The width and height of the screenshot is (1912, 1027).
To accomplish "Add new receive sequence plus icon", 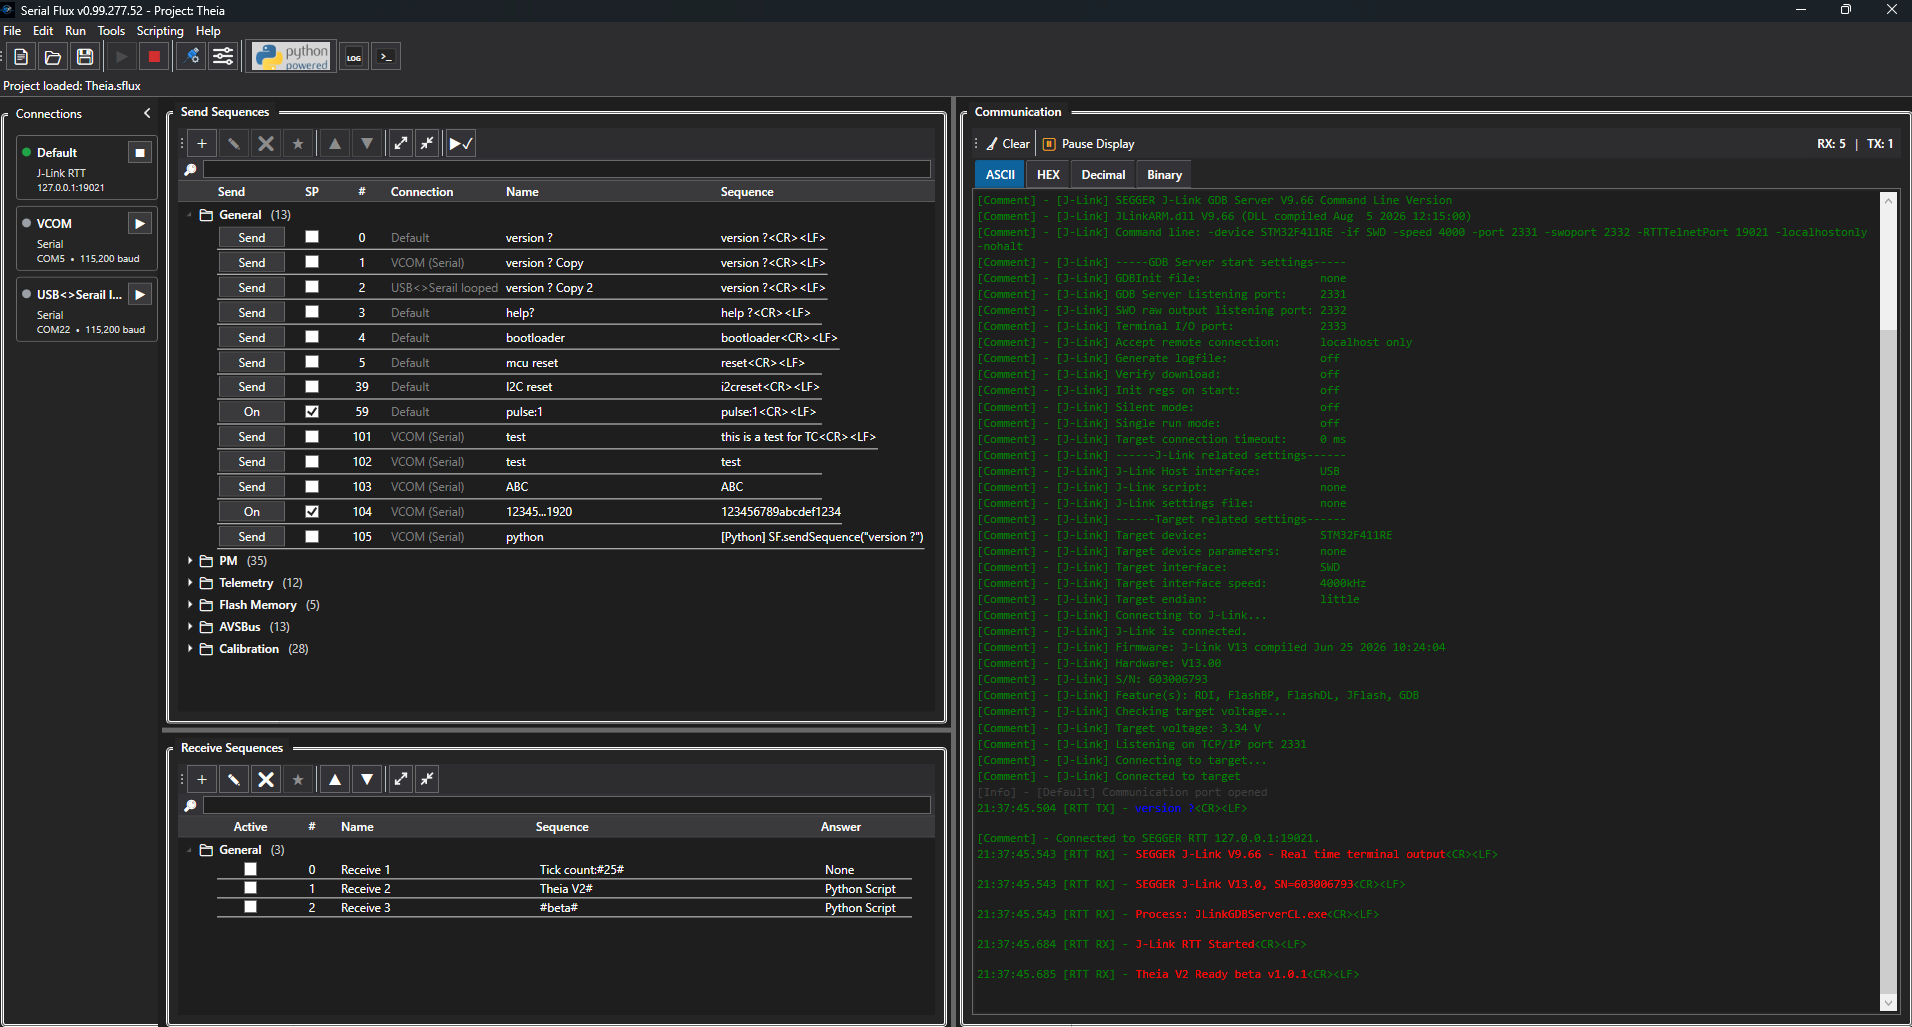I will (x=202, y=779).
